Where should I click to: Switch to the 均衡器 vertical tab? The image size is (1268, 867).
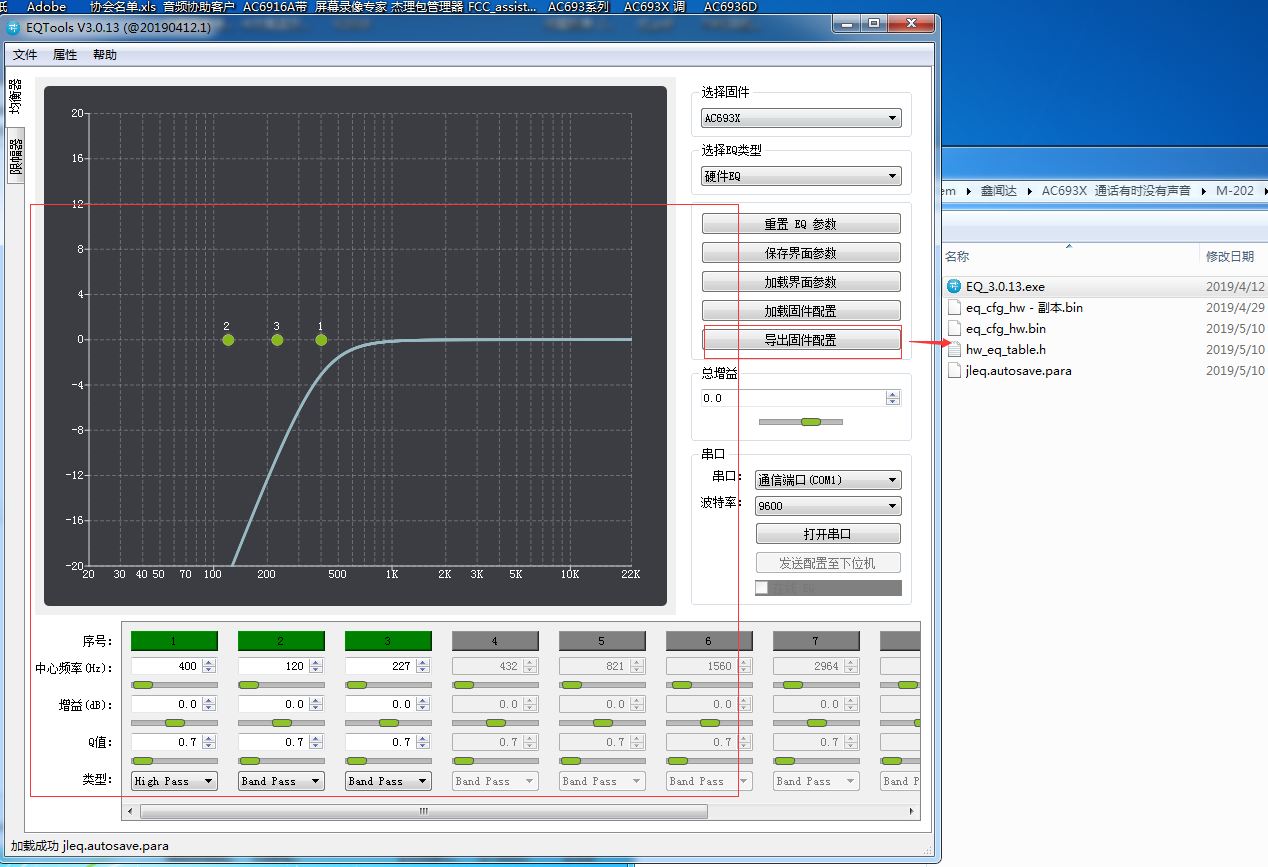16,96
